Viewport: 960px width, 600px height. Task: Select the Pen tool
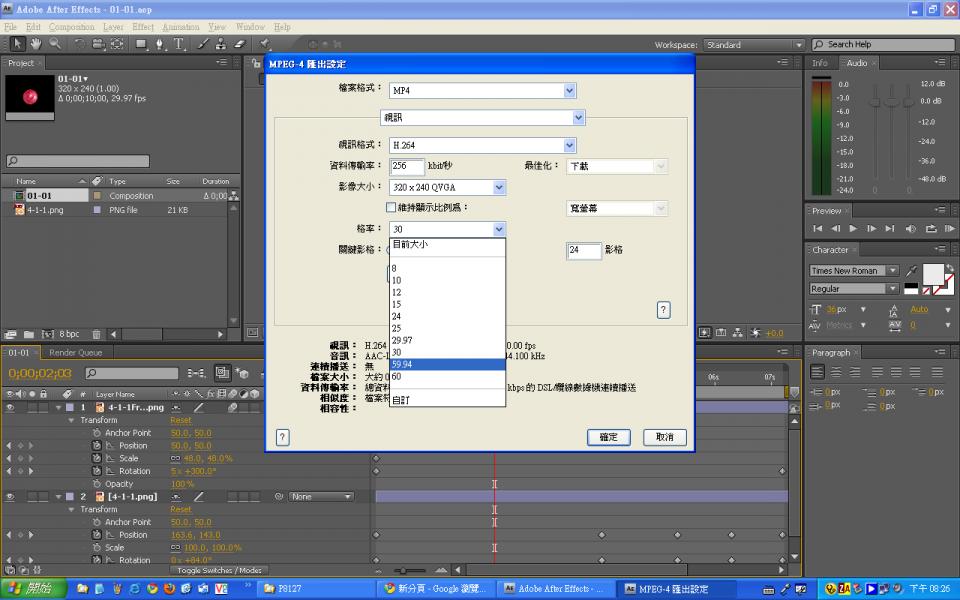(161, 44)
